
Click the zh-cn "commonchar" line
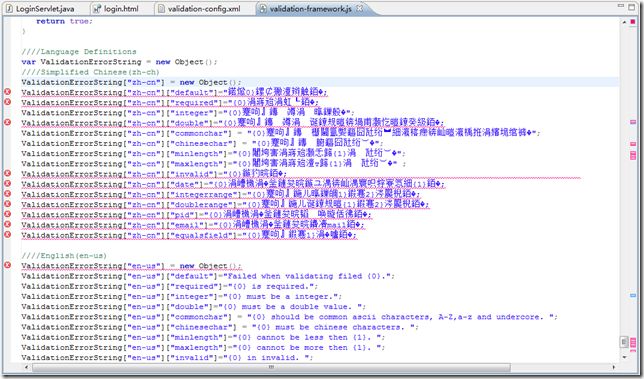pyautogui.click(x=281, y=133)
